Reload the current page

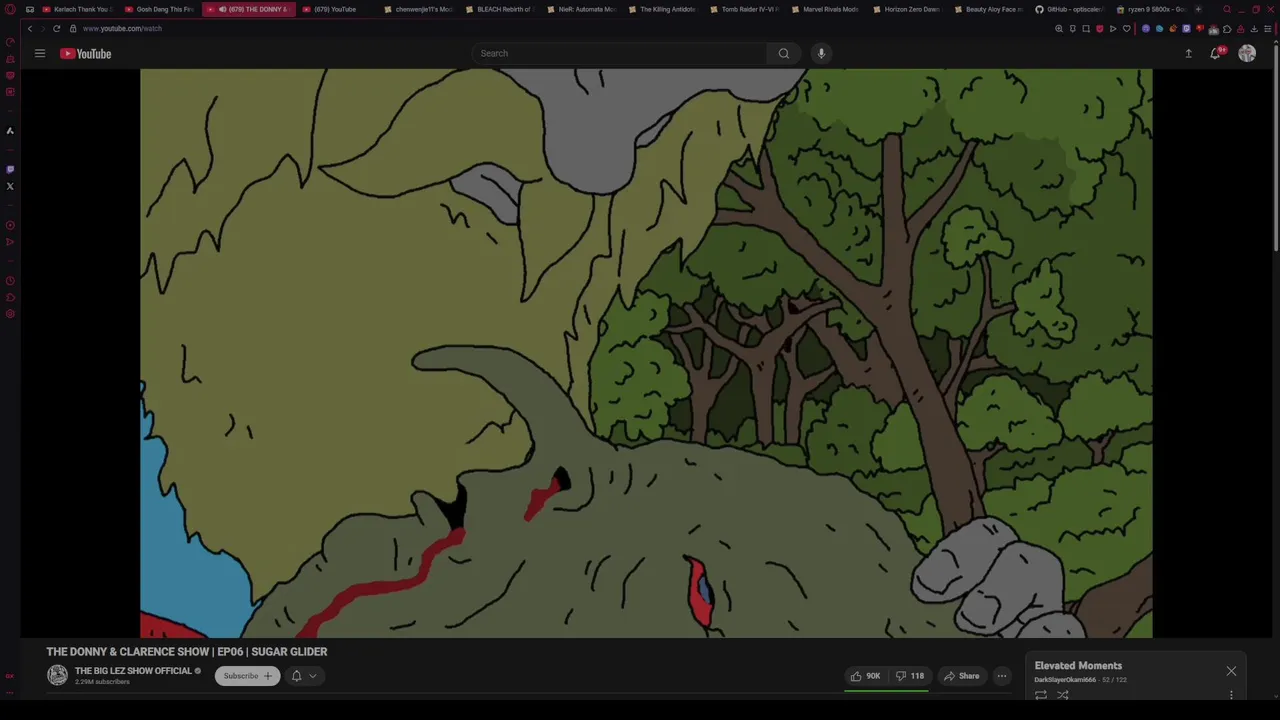pyautogui.click(x=56, y=28)
